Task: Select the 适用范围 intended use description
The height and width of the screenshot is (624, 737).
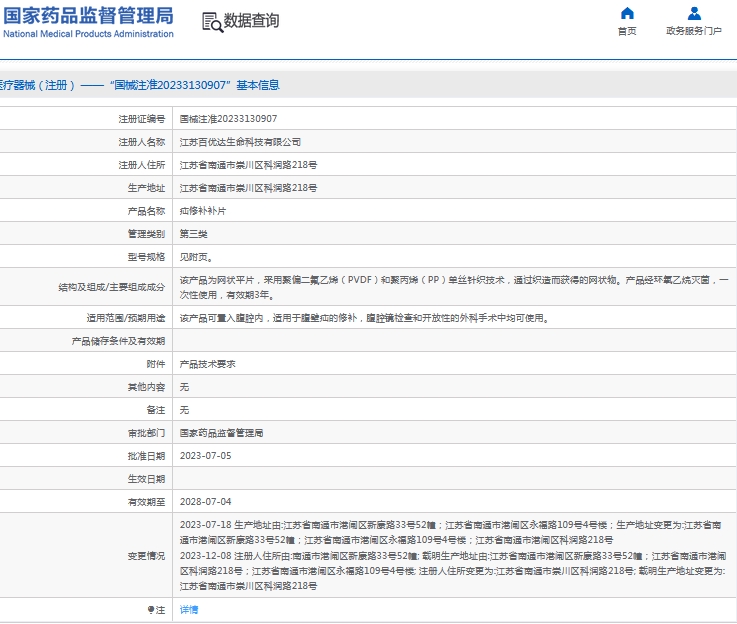Action: pos(365,318)
